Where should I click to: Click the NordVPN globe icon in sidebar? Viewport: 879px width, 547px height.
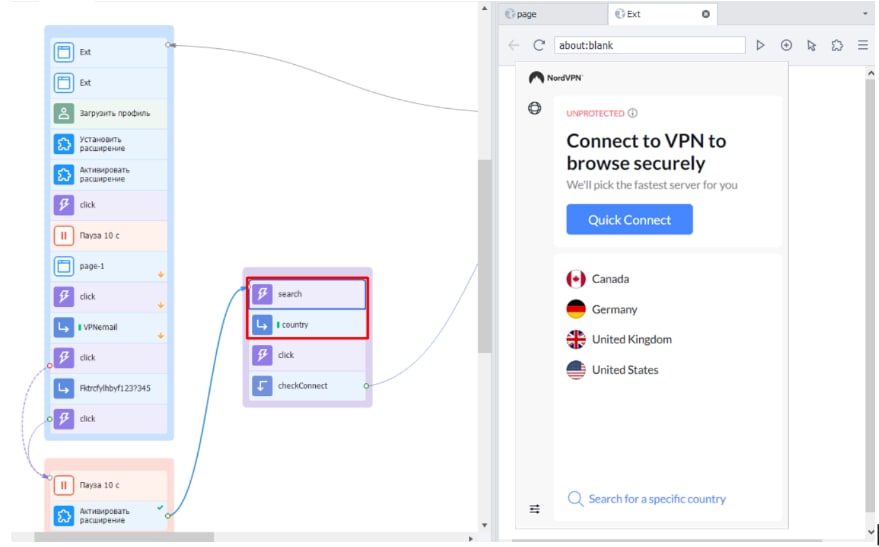pos(535,108)
